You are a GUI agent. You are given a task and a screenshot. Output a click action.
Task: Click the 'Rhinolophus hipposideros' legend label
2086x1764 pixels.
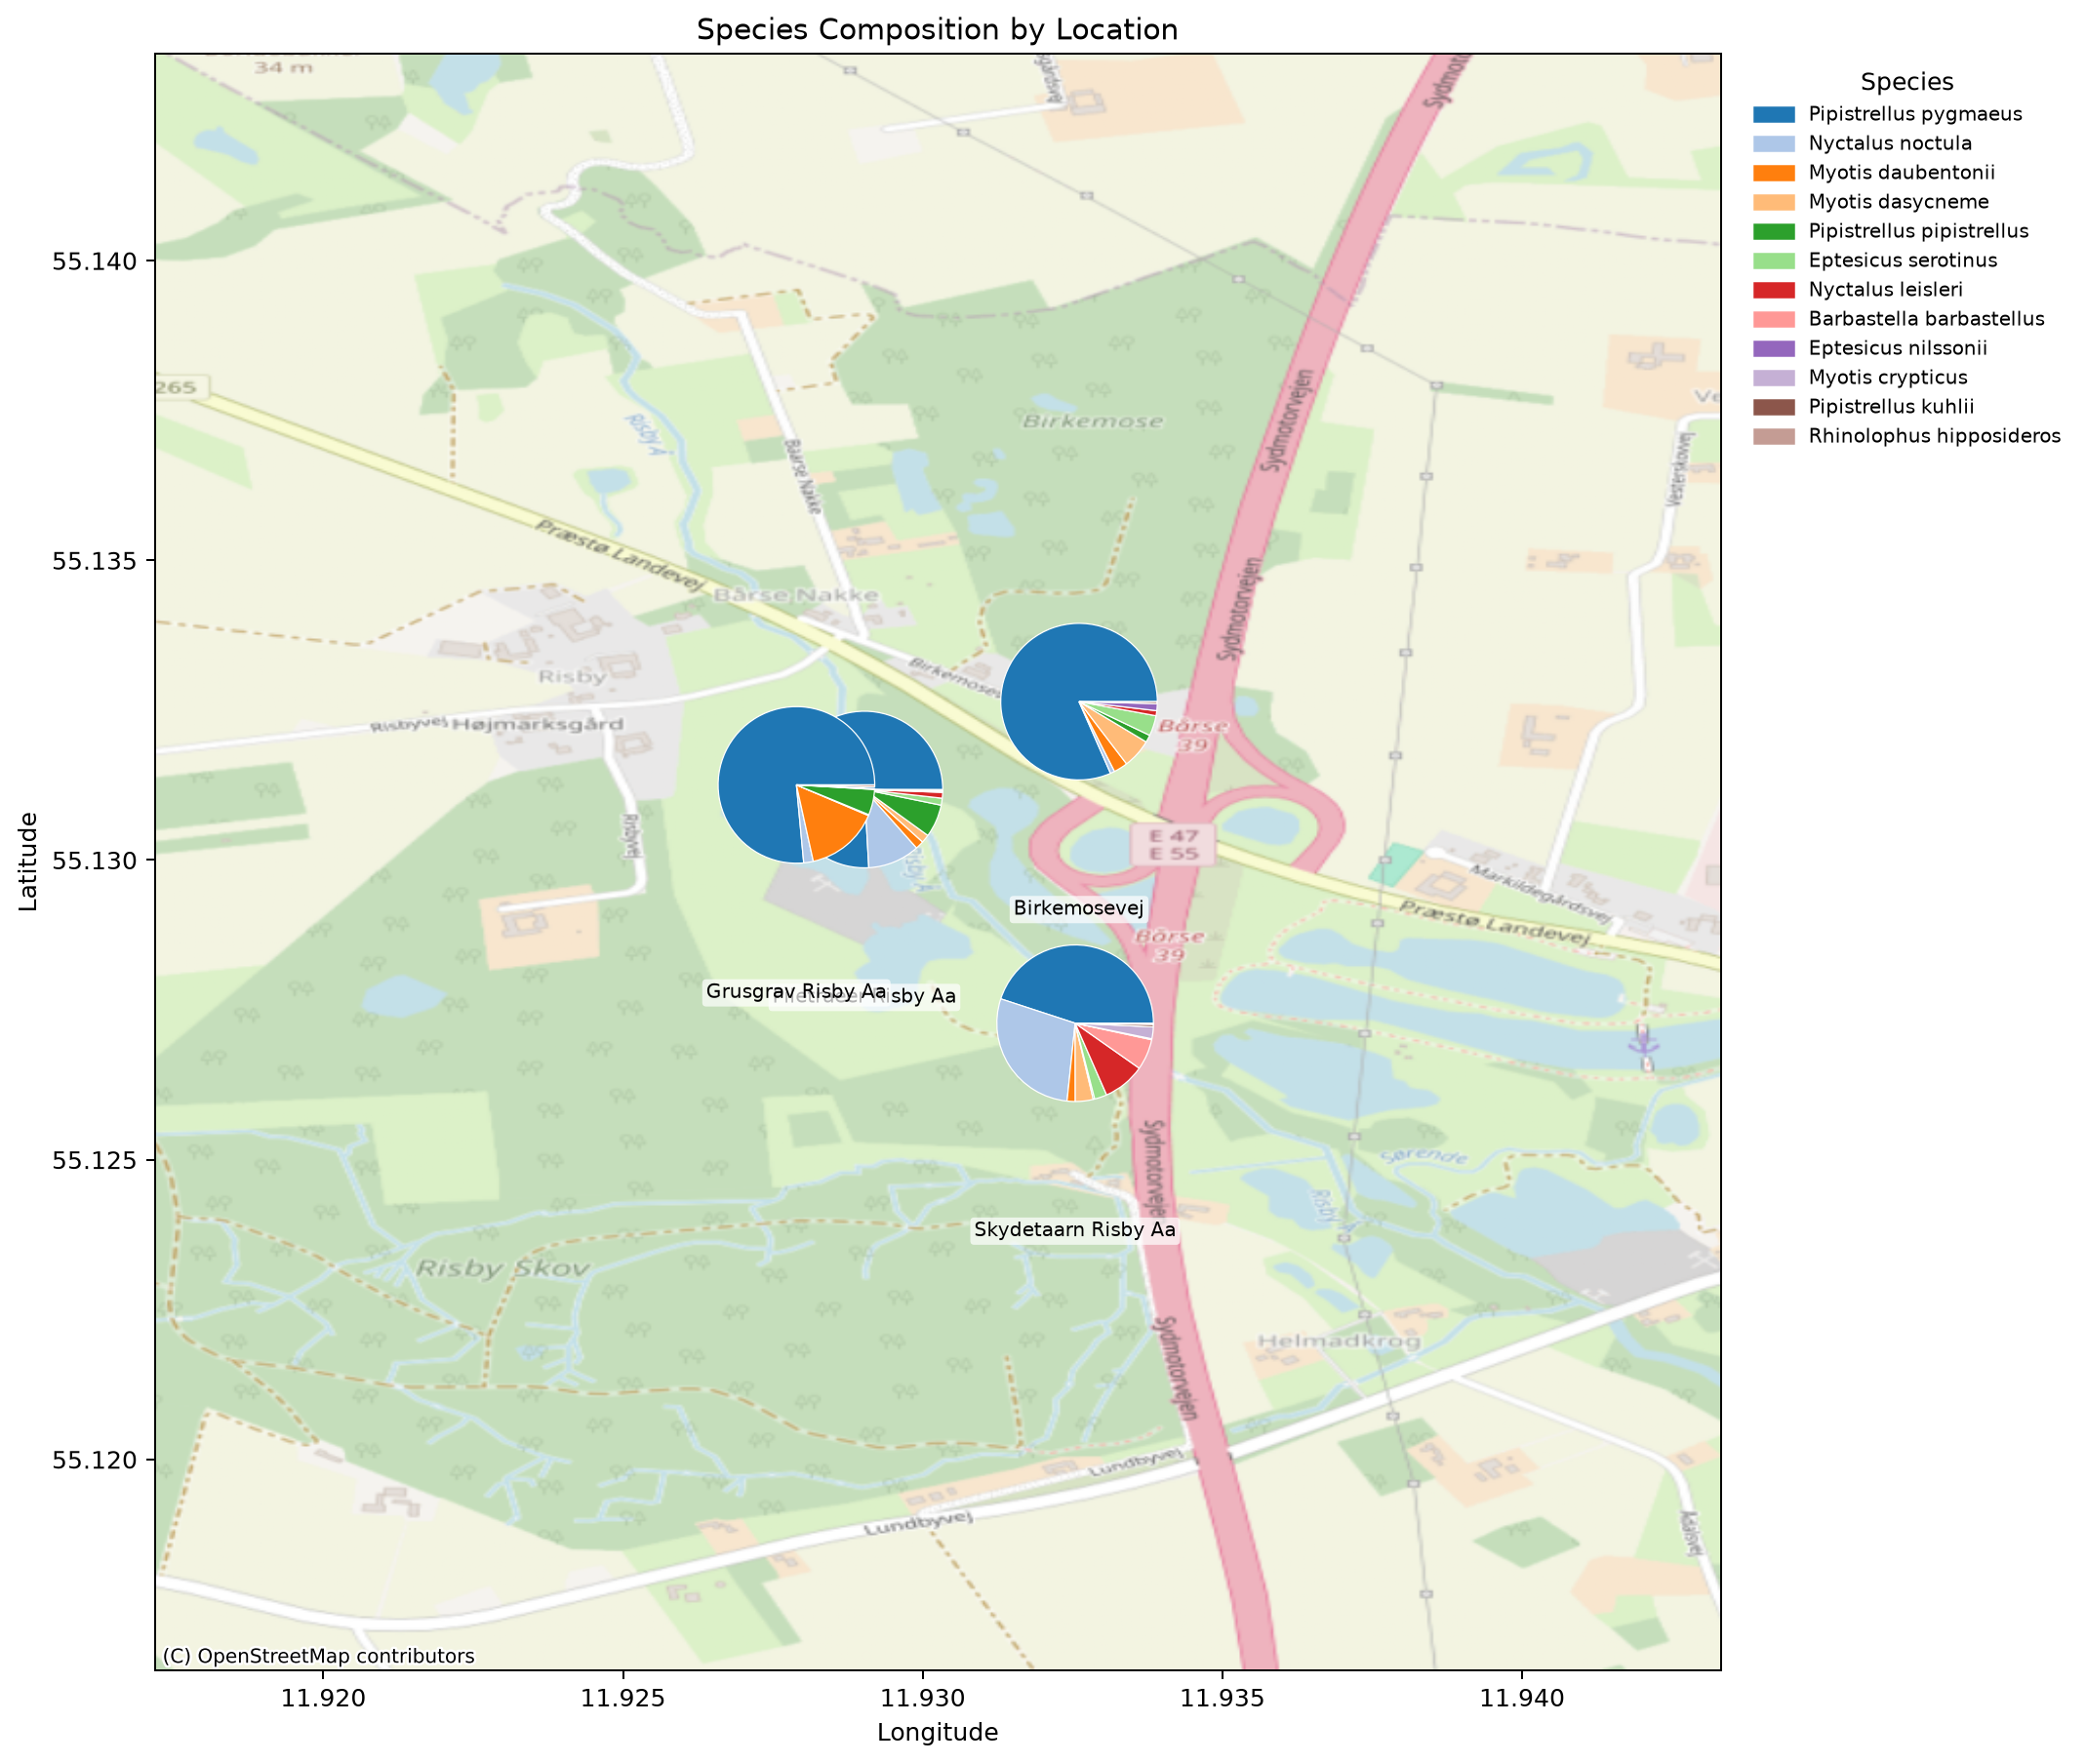point(1934,436)
